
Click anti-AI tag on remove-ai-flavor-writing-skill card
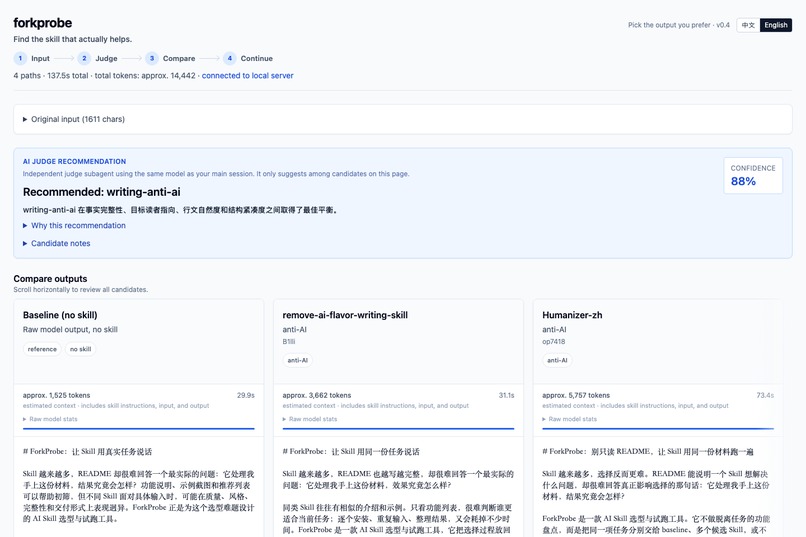[298, 360]
